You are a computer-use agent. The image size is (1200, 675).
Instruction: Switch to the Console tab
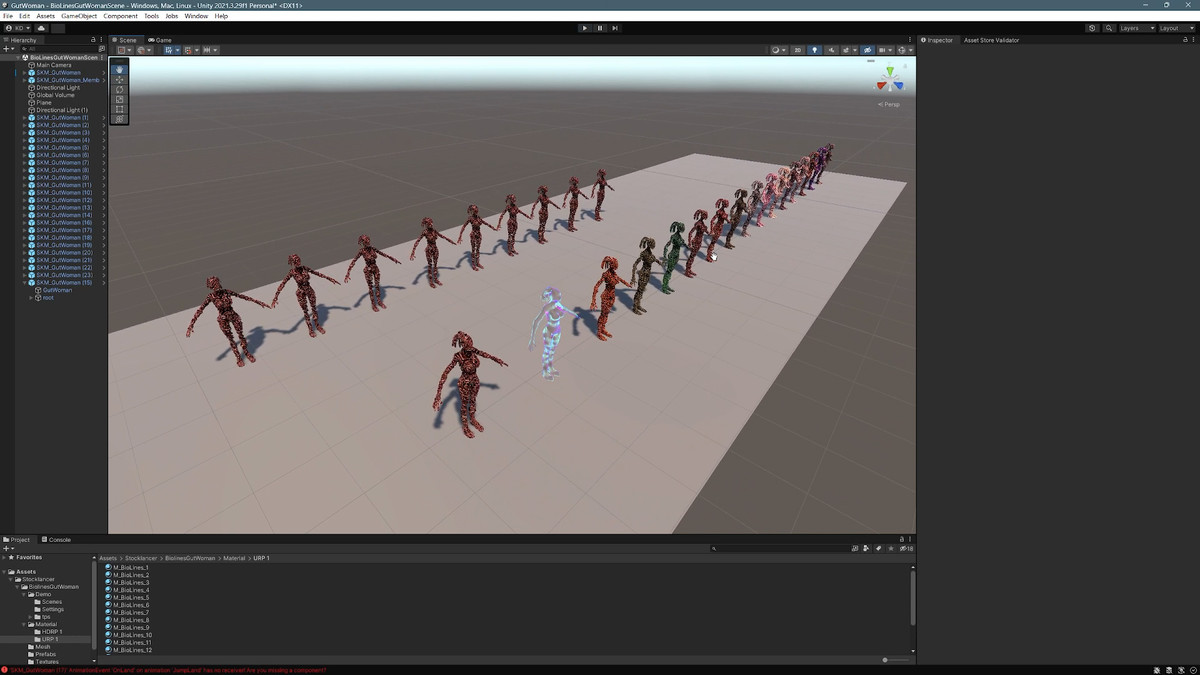[56, 540]
